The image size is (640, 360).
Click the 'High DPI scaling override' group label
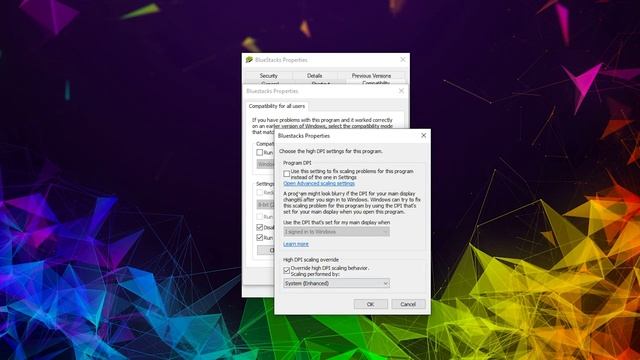tap(311, 260)
